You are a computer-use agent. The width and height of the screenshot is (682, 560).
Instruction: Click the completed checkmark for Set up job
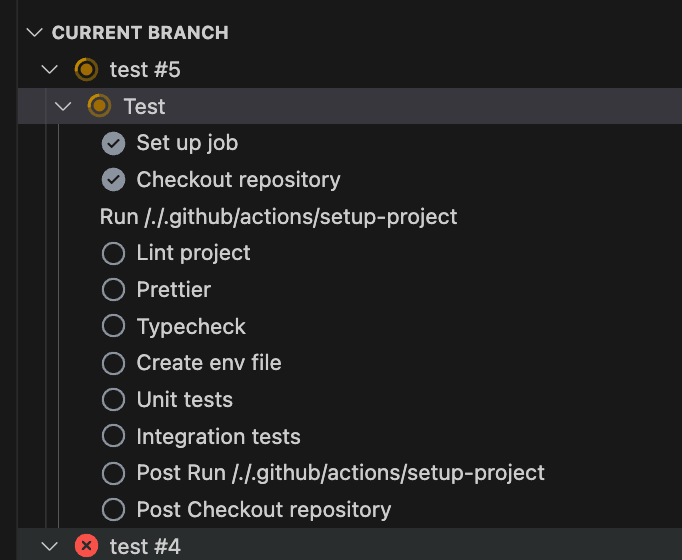pyautogui.click(x=113, y=143)
